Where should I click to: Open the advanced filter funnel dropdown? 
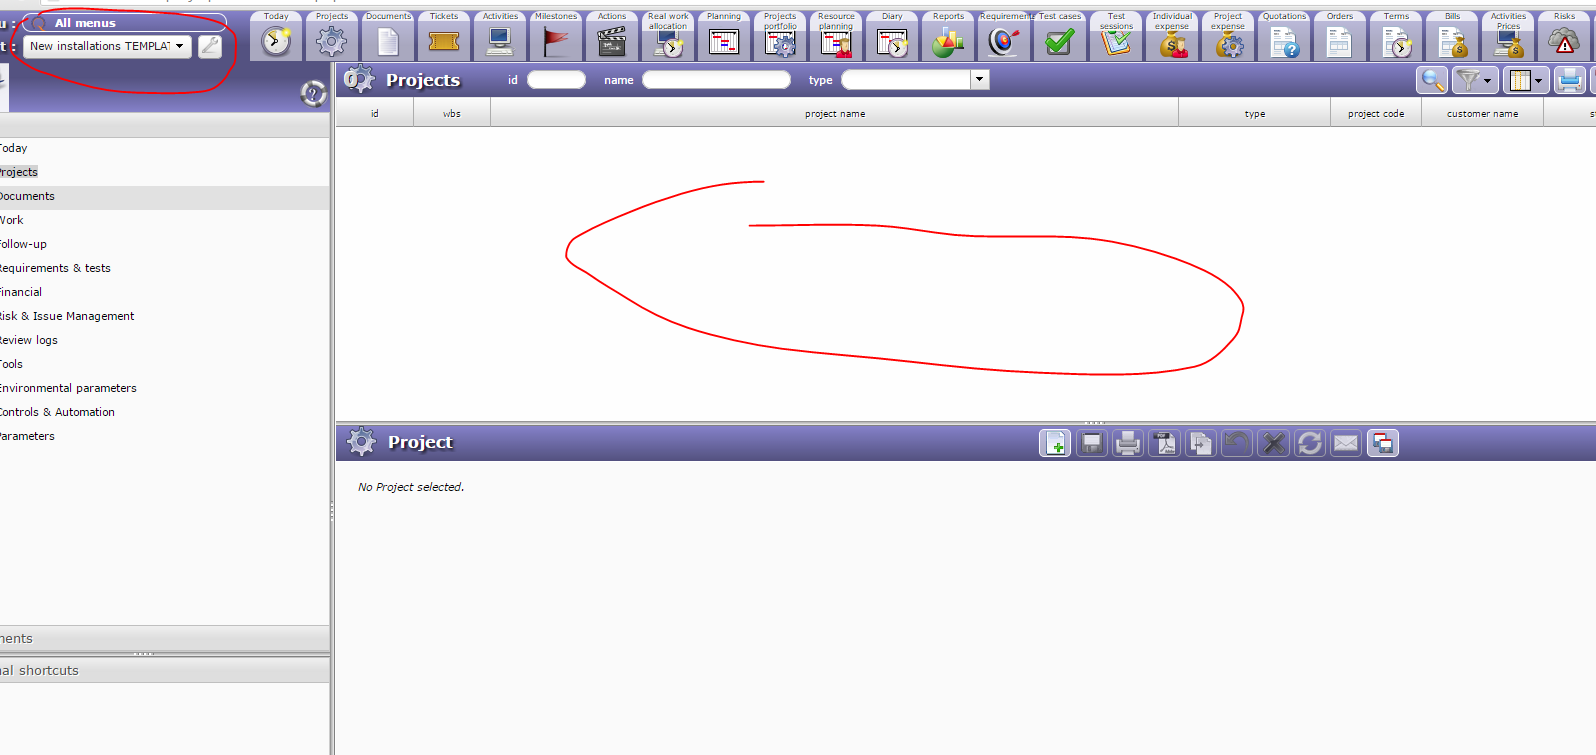[x=1474, y=80]
